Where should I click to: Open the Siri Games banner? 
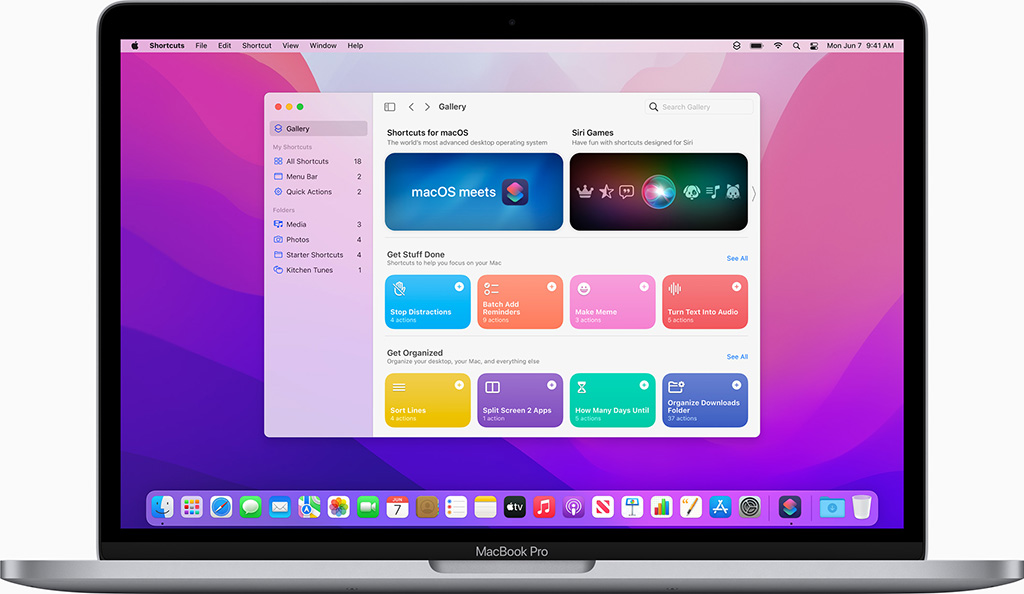coord(658,192)
